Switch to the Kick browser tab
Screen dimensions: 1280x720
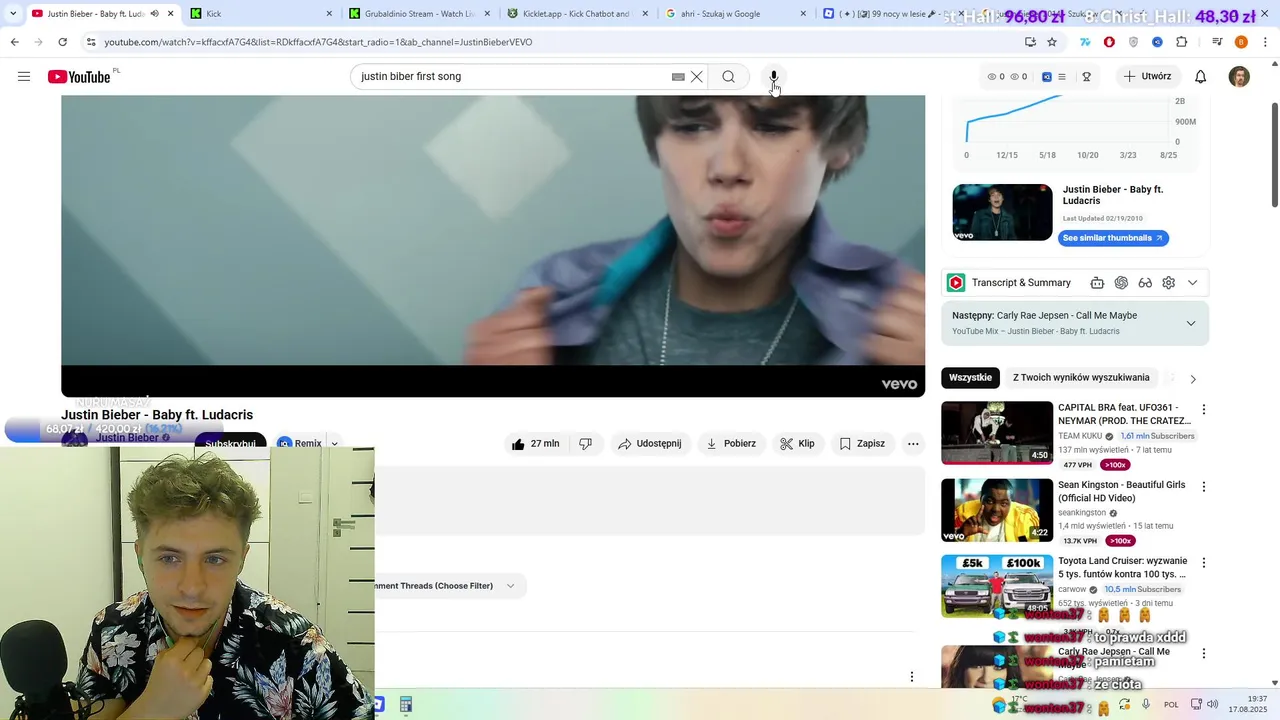[x=262, y=14]
